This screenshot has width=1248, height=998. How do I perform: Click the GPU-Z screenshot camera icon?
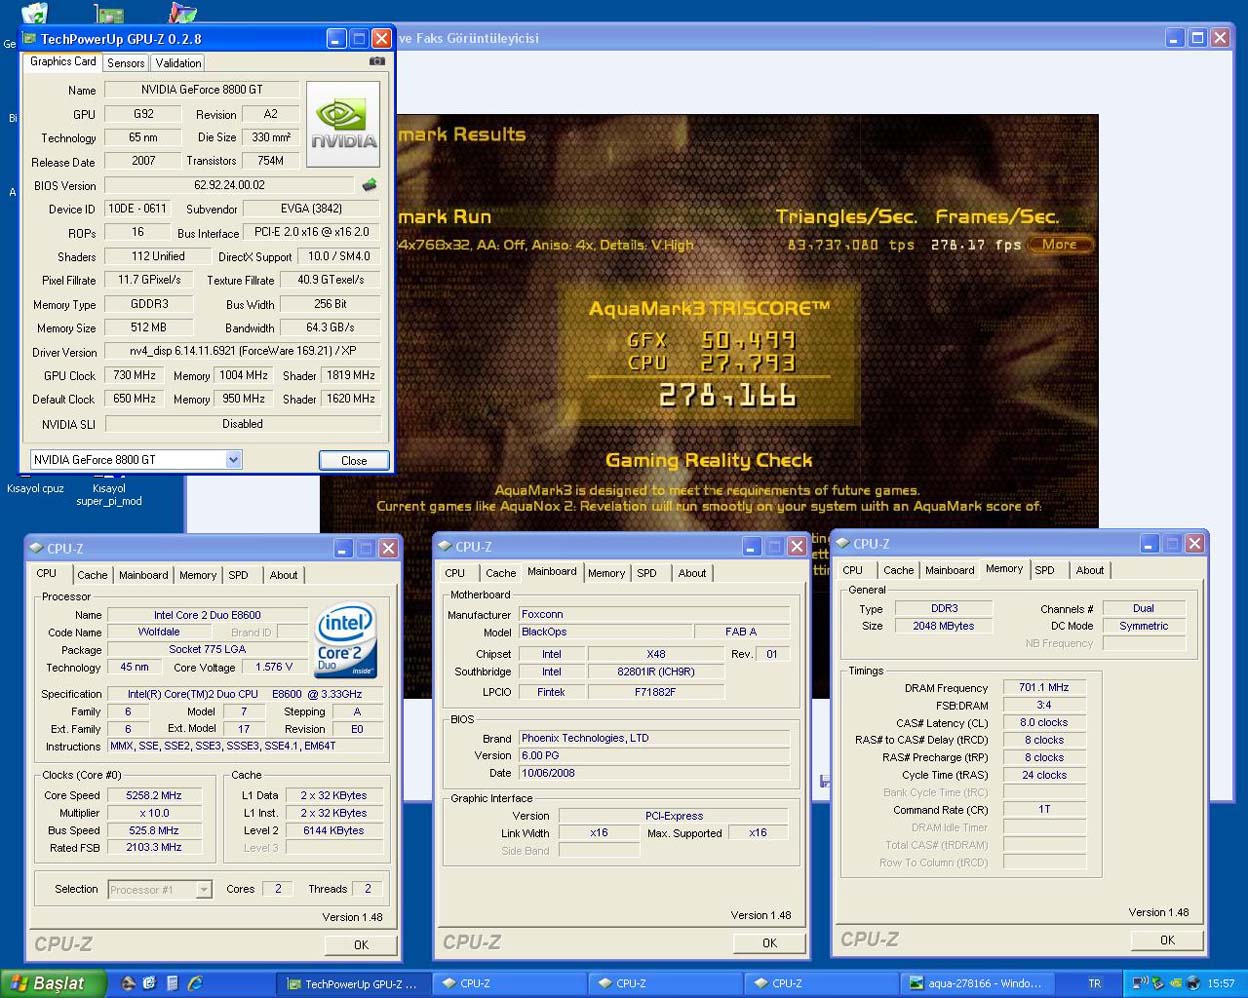coord(377,61)
